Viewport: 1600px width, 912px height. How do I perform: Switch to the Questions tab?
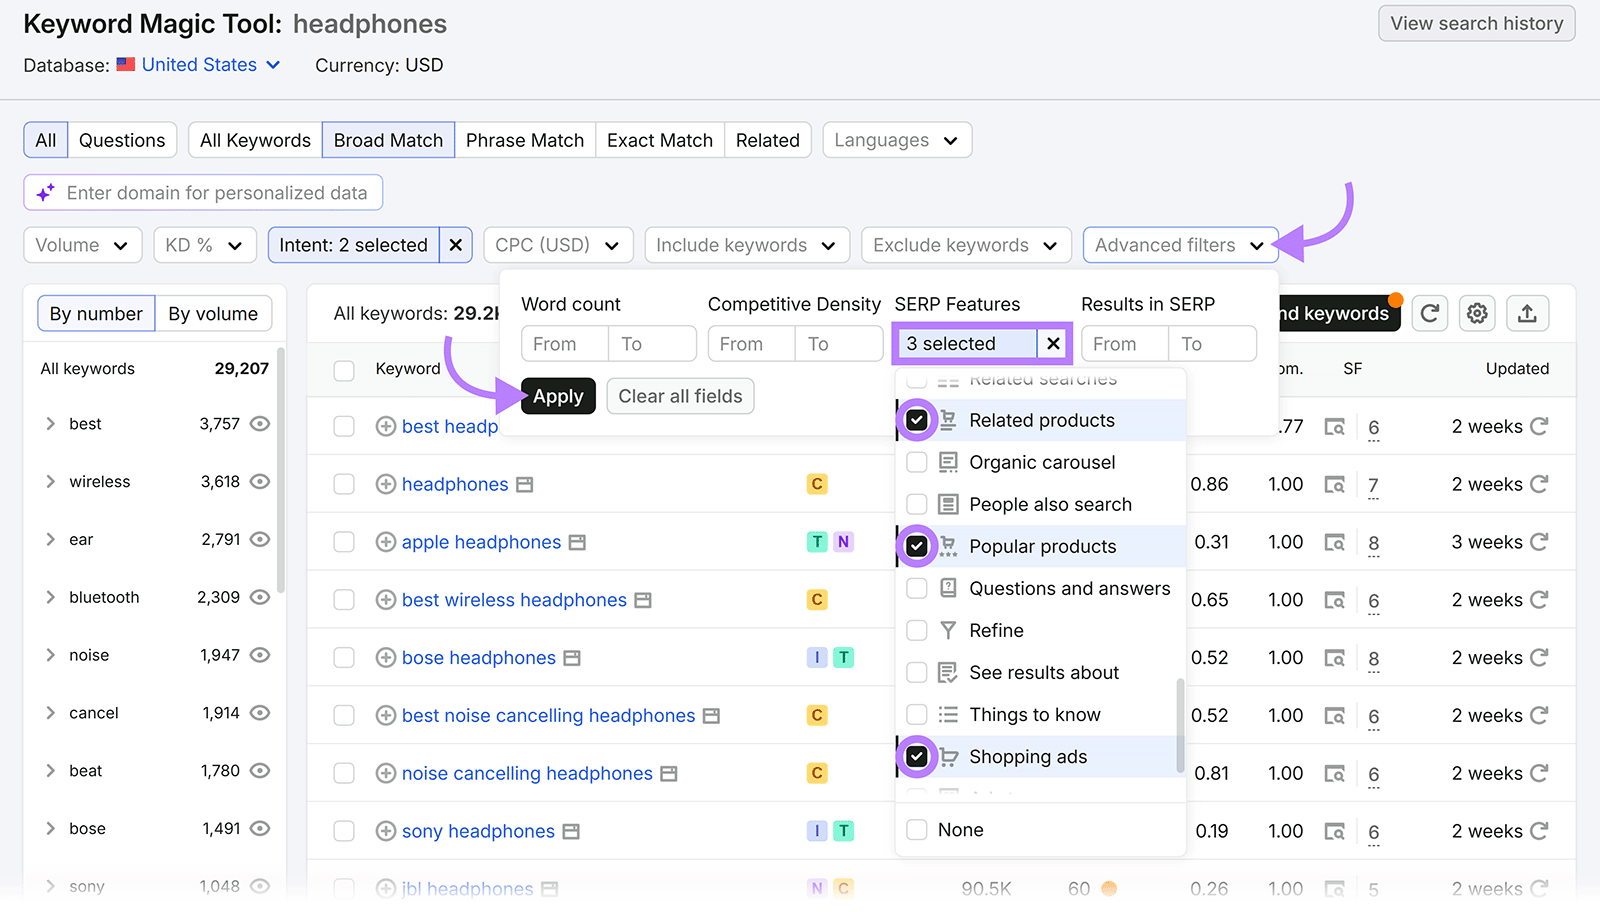point(122,140)
